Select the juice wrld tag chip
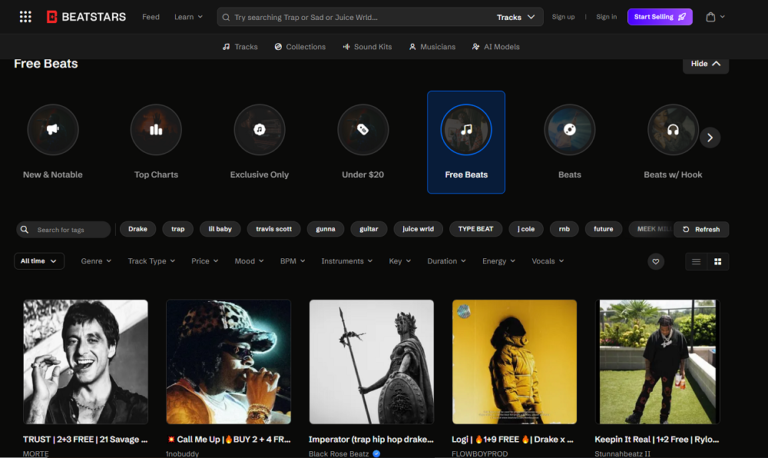Viewport: 768px width, 458px height. (x=418, y=229)
